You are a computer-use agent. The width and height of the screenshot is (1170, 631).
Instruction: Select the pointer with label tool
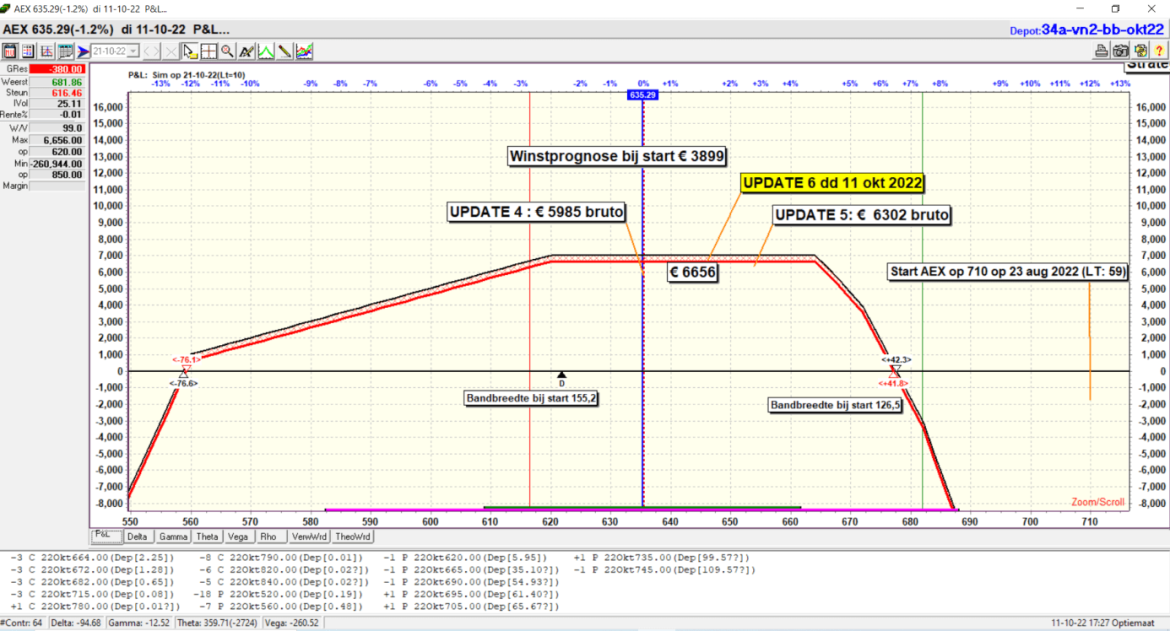[190, 51]
